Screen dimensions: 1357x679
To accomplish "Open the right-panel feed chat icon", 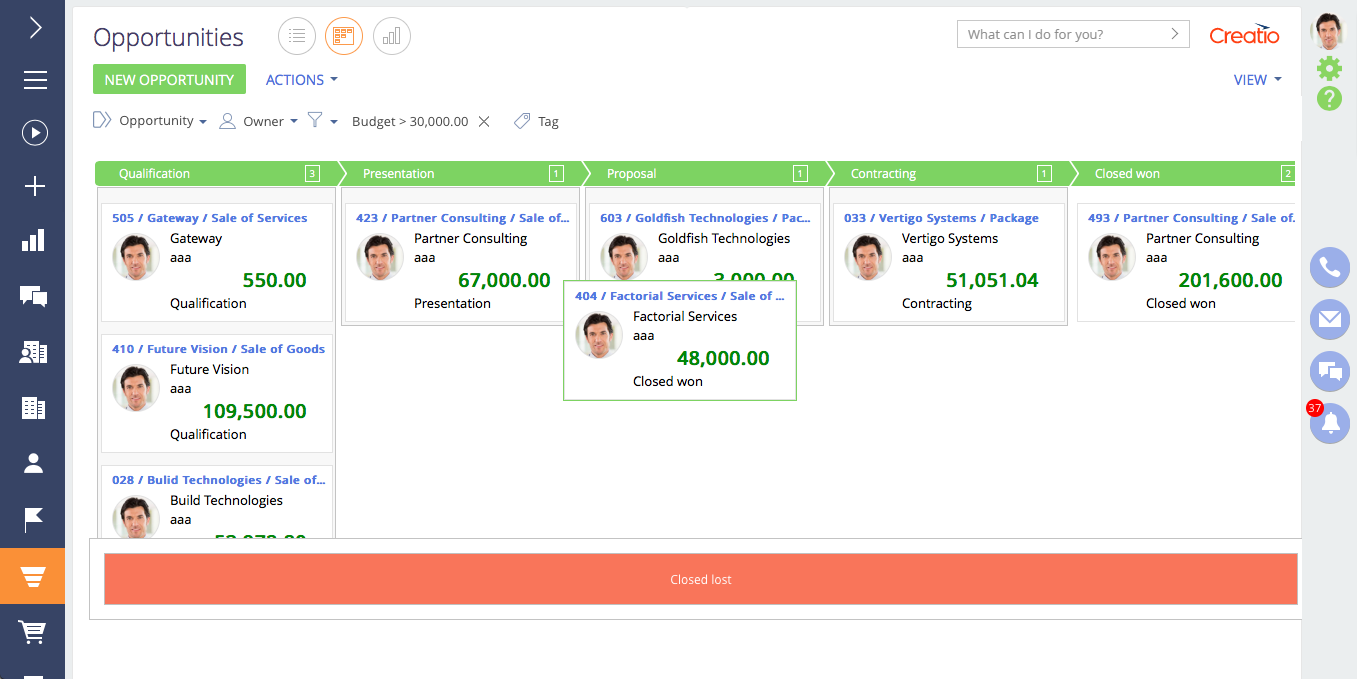I will point(1330,371).
